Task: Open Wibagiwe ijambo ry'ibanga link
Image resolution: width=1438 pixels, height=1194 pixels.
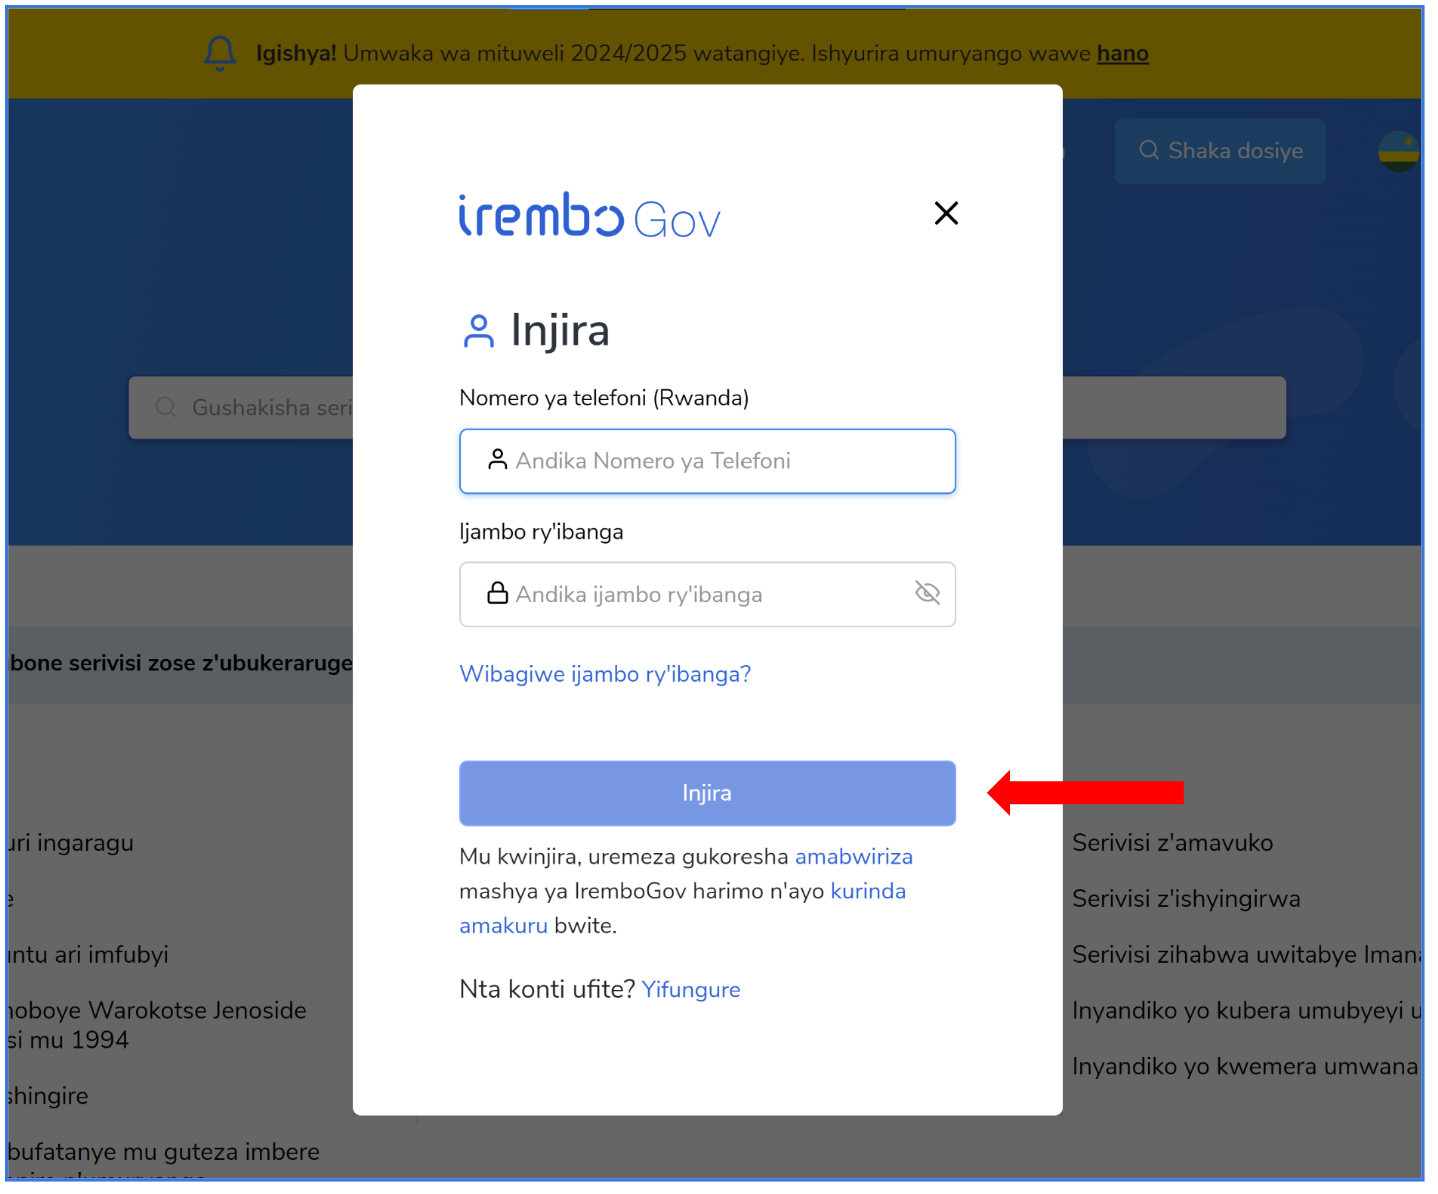Action: click(x=605, y=674)
